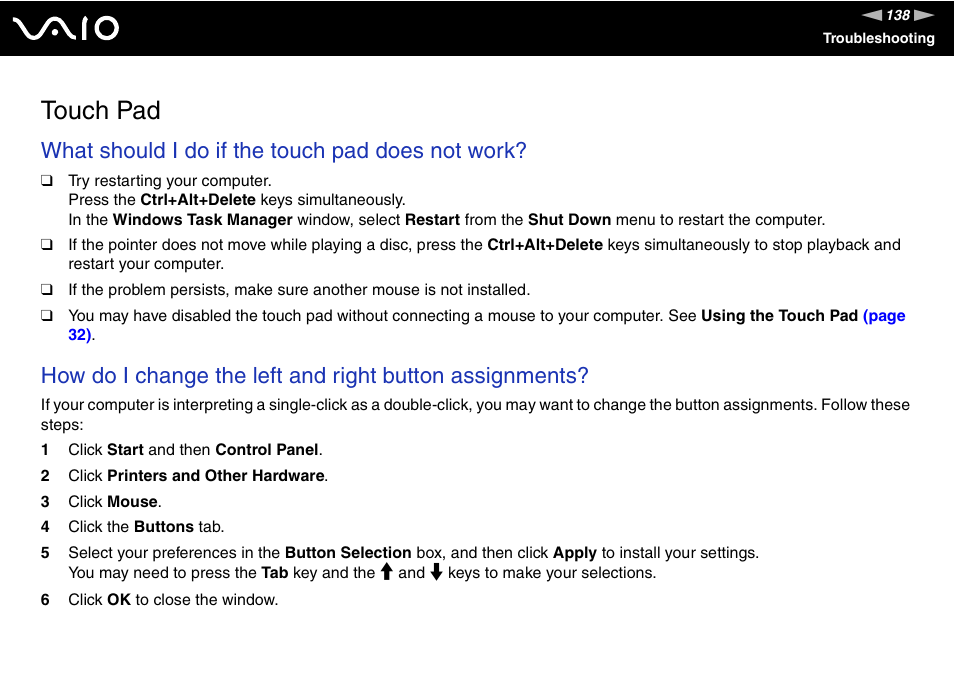The image size is (954, 674).
Task: Click the line "If the problem persists, make sure another mouse is not installed."
Action: (x=299, y=290)
